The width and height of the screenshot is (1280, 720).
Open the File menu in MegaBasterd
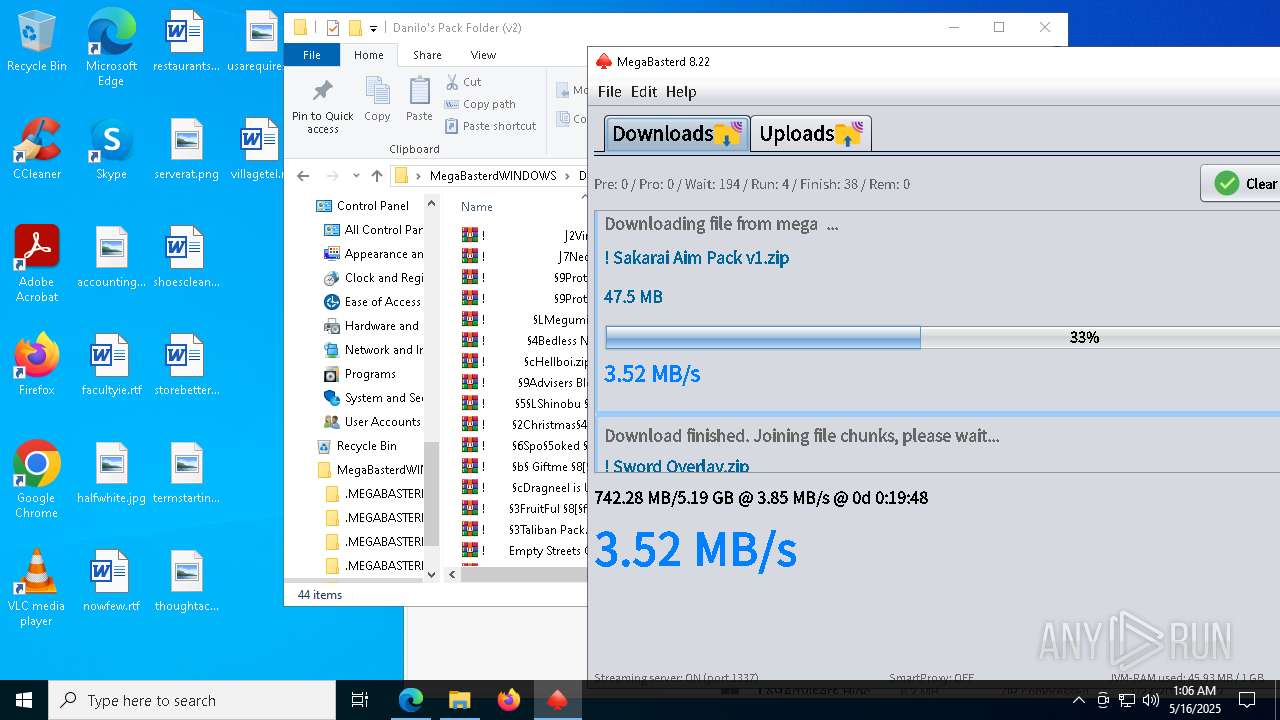(x=609, y=92)
